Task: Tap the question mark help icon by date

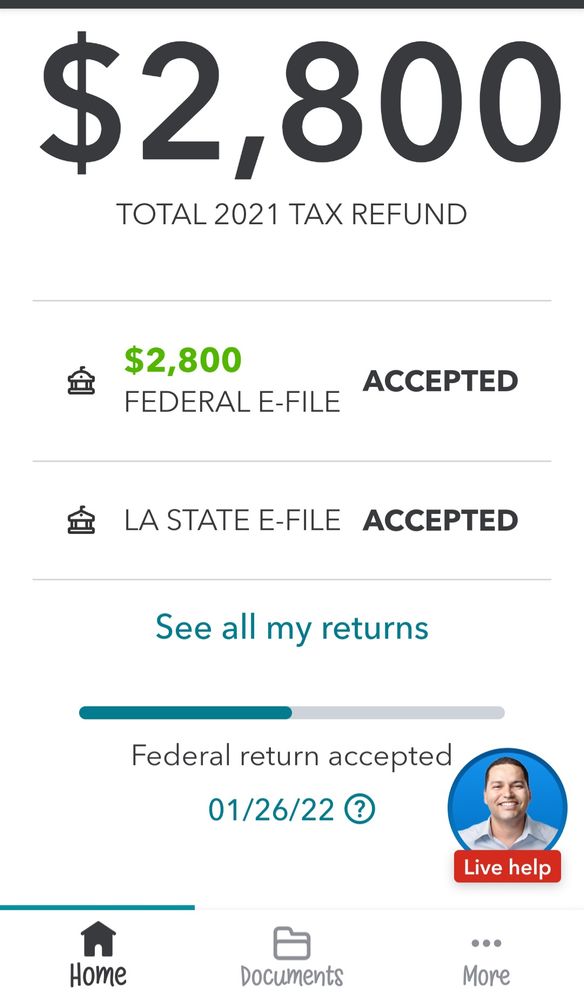Action: click(360, 809)
